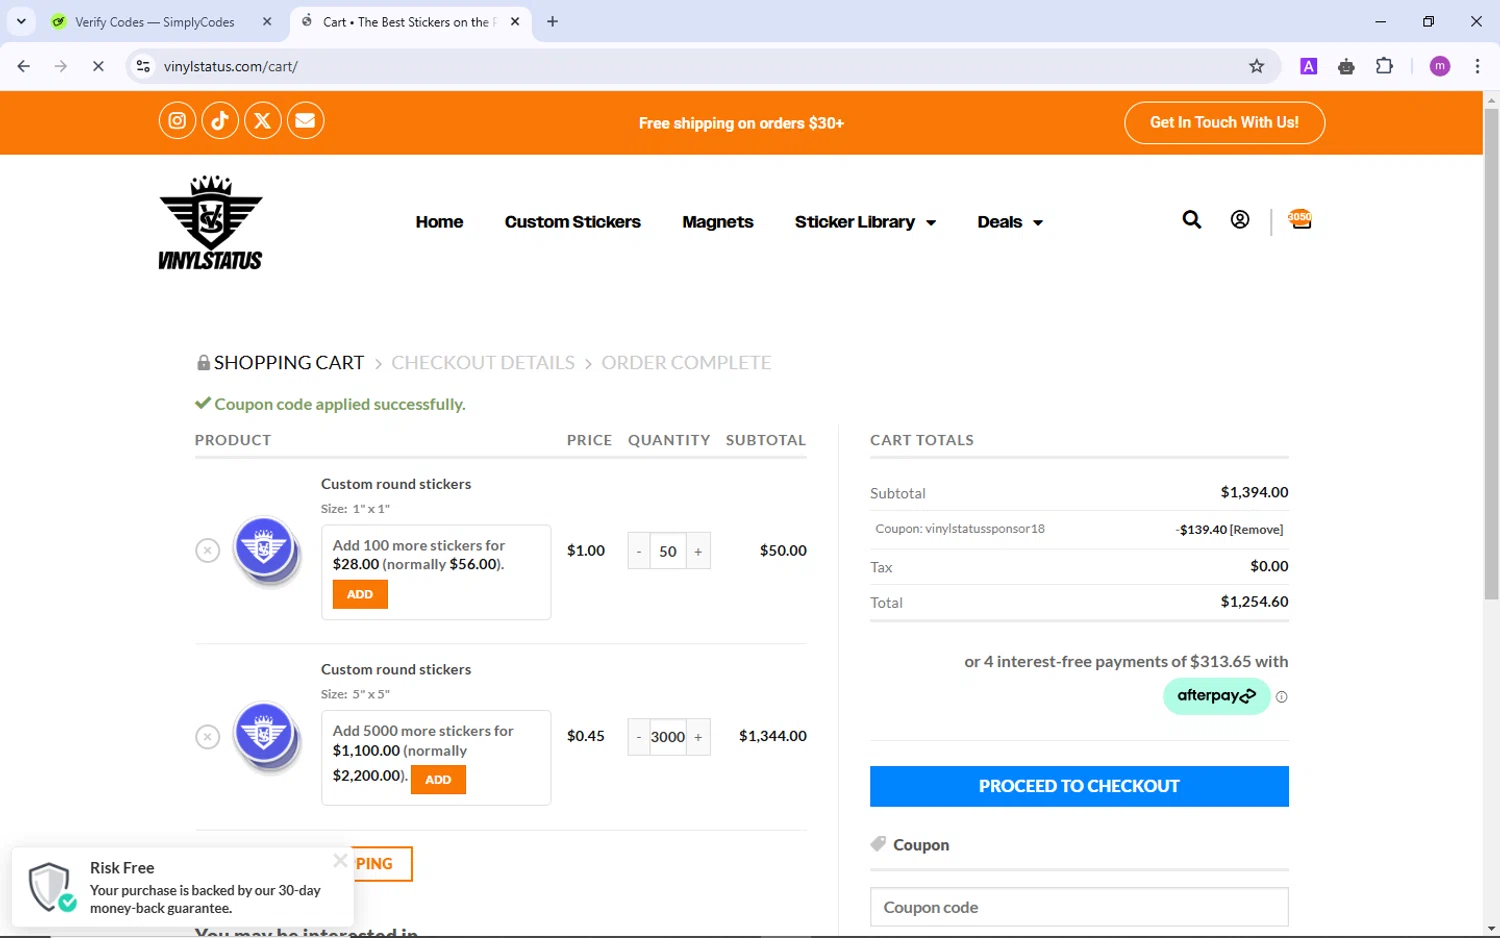
Task: Open the X (Twitter) social icon
Action: pyautogui.click(x=263, y=121)
